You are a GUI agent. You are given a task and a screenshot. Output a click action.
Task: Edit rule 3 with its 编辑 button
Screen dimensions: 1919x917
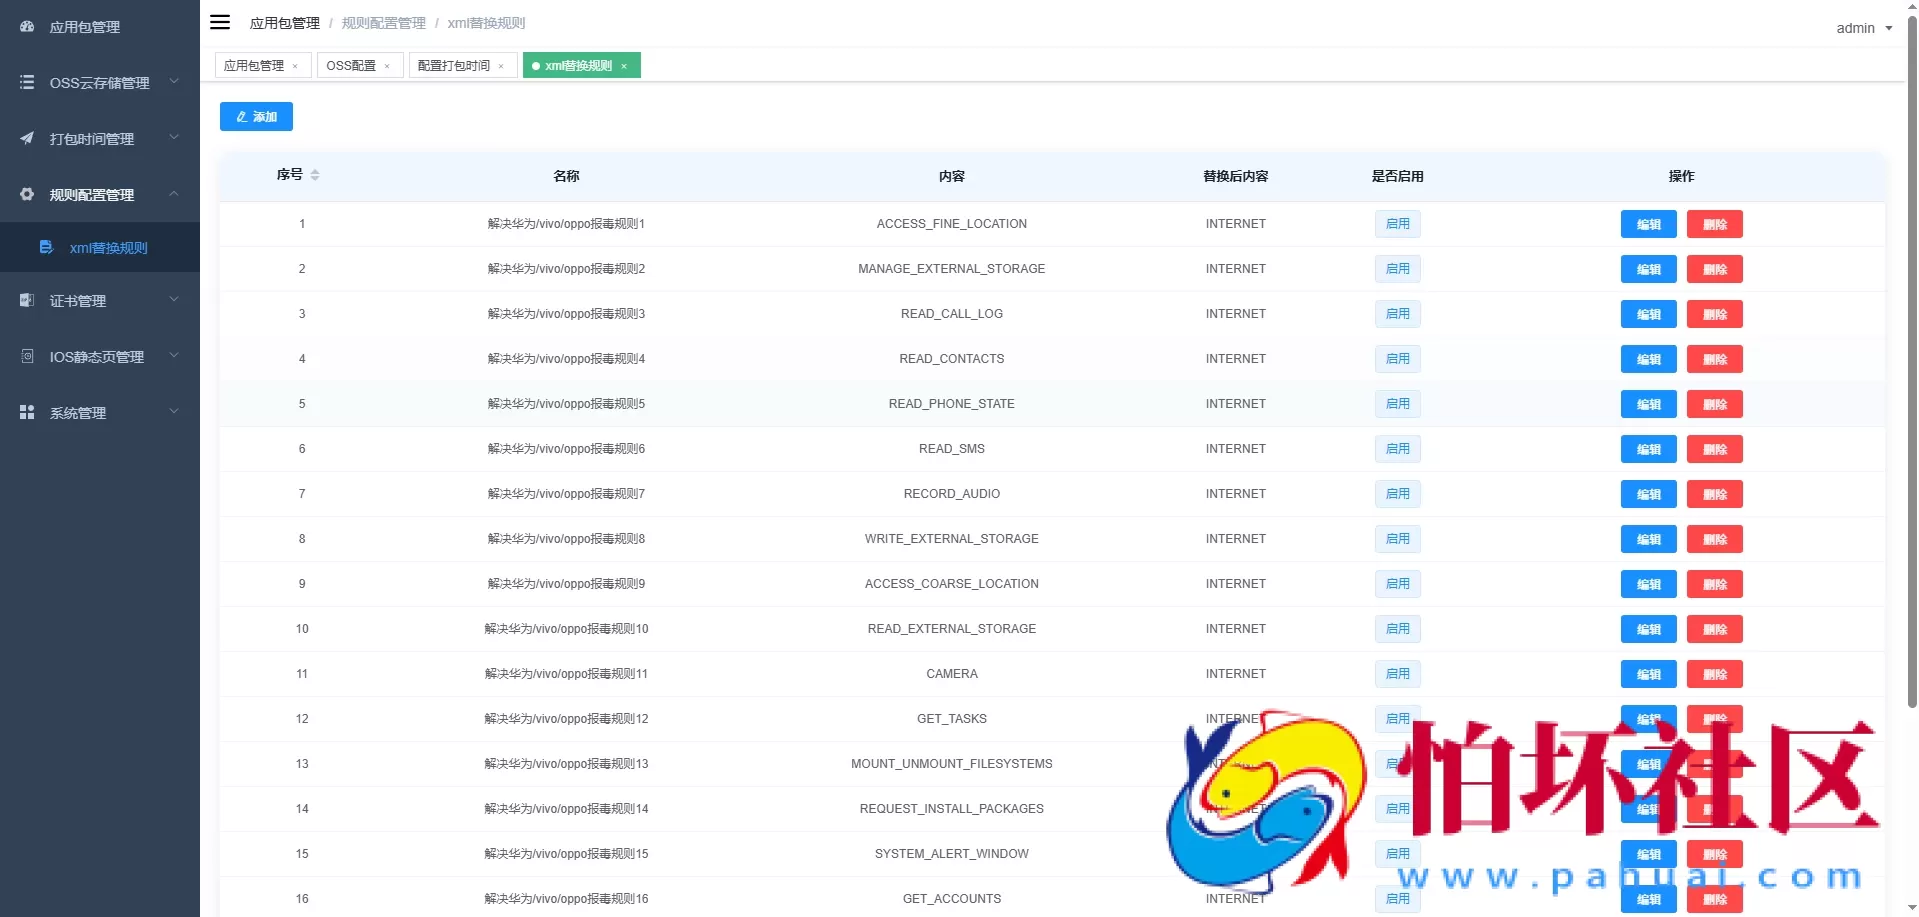[1648, 314]
